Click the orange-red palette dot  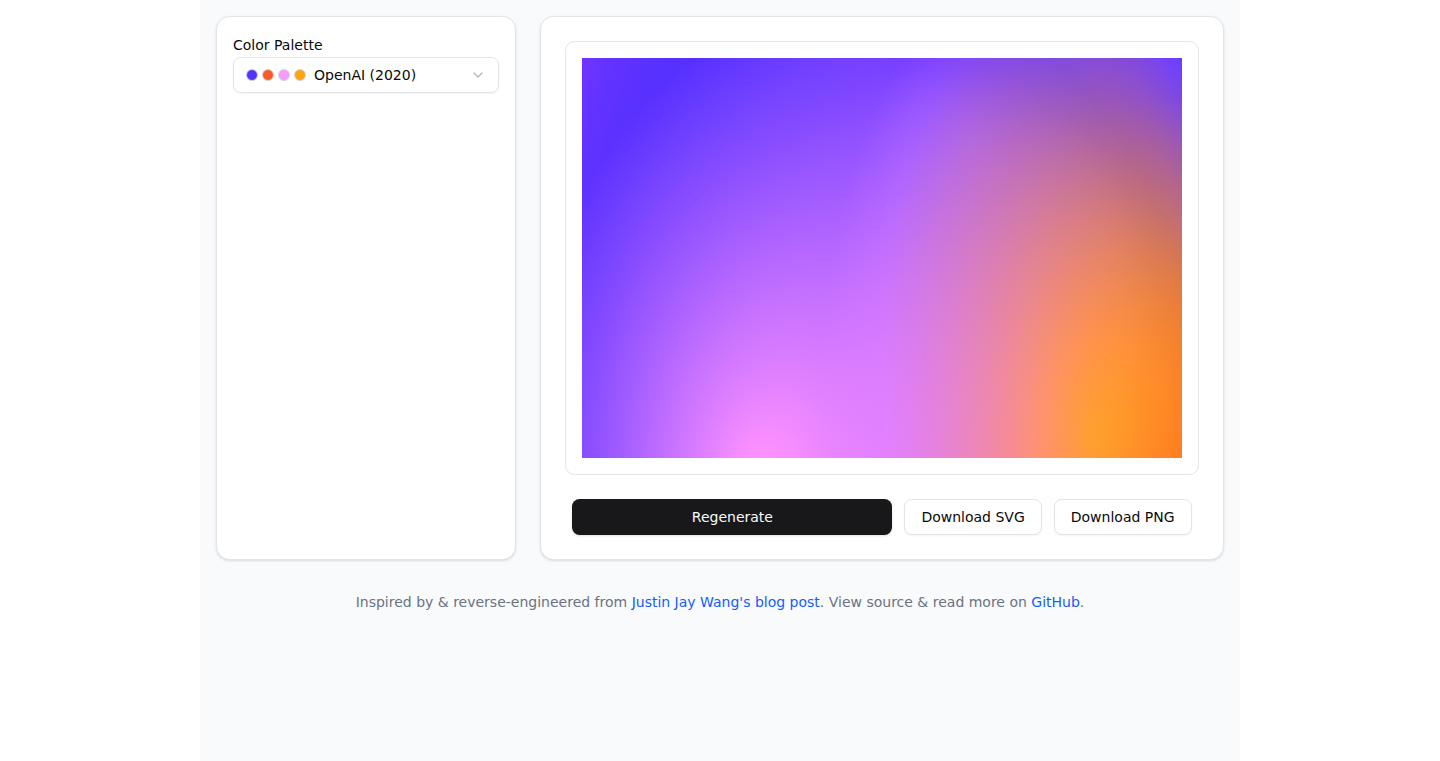[268, 75]
